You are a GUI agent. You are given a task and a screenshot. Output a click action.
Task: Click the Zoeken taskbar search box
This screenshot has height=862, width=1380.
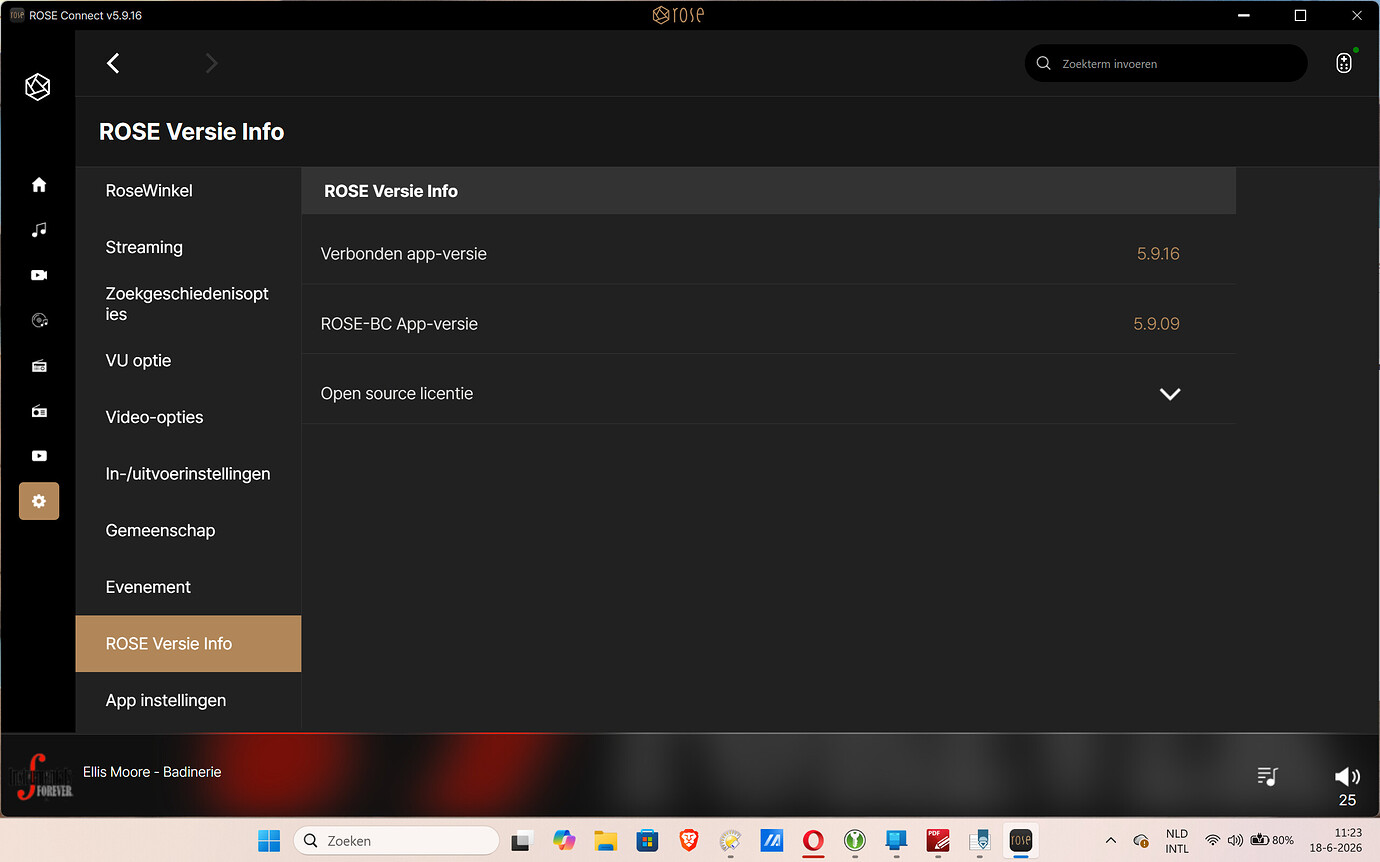coord(396,841)
